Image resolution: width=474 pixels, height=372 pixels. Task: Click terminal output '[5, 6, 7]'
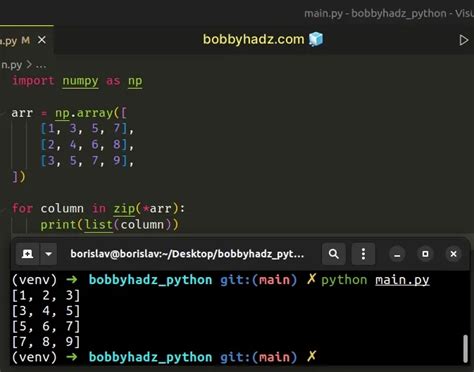click(x=46, y=326)
